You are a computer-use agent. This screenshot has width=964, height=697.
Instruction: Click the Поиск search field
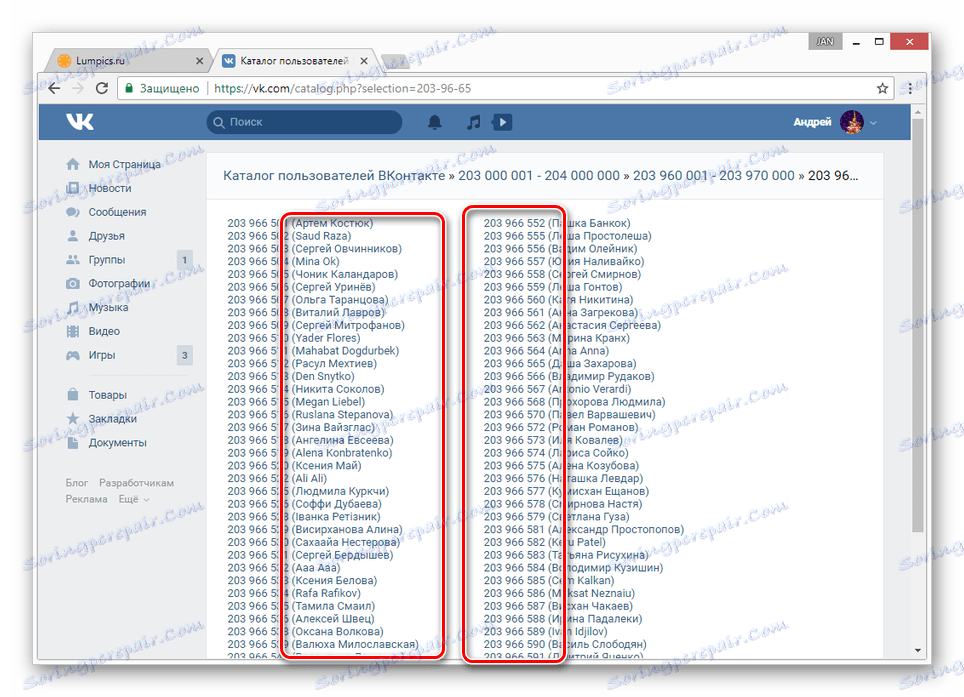pyautogui.click(x=304, y=122)
